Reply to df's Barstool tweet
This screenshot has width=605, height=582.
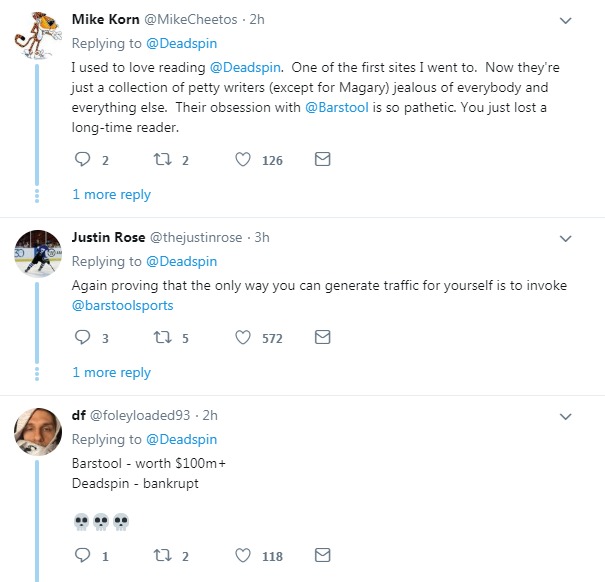point(83,556)
